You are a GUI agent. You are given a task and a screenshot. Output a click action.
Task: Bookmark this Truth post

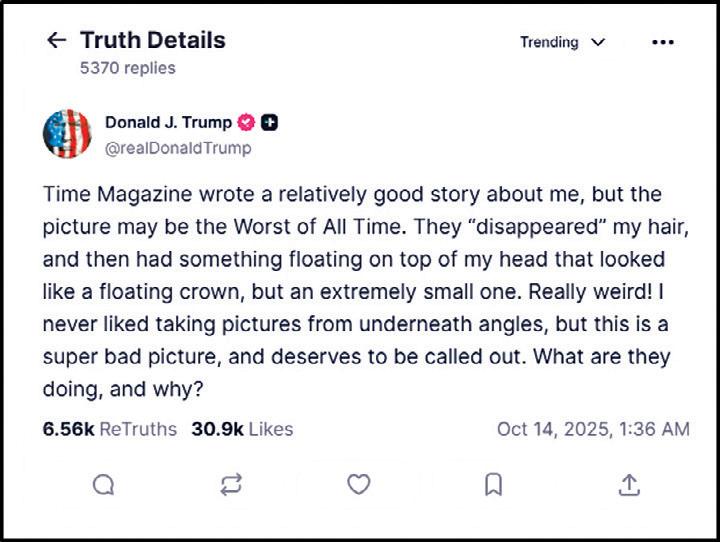point(493,485)
